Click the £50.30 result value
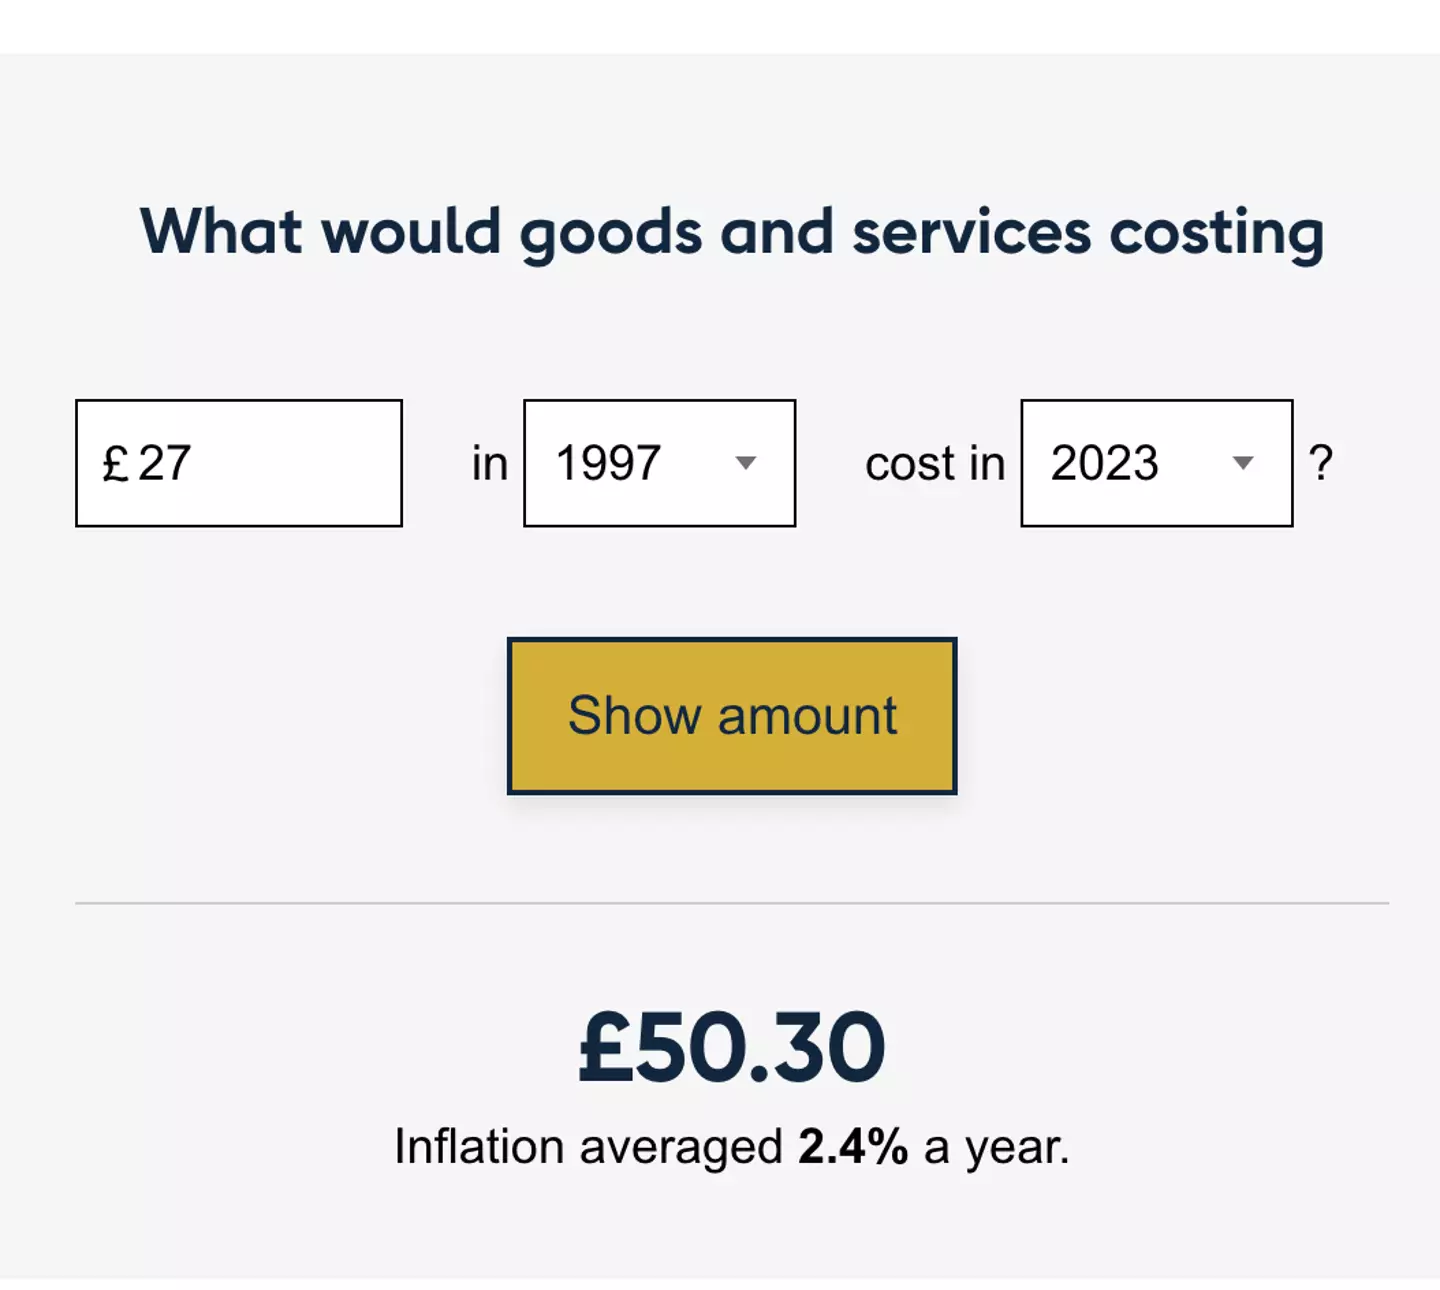 pos(729,1043)
